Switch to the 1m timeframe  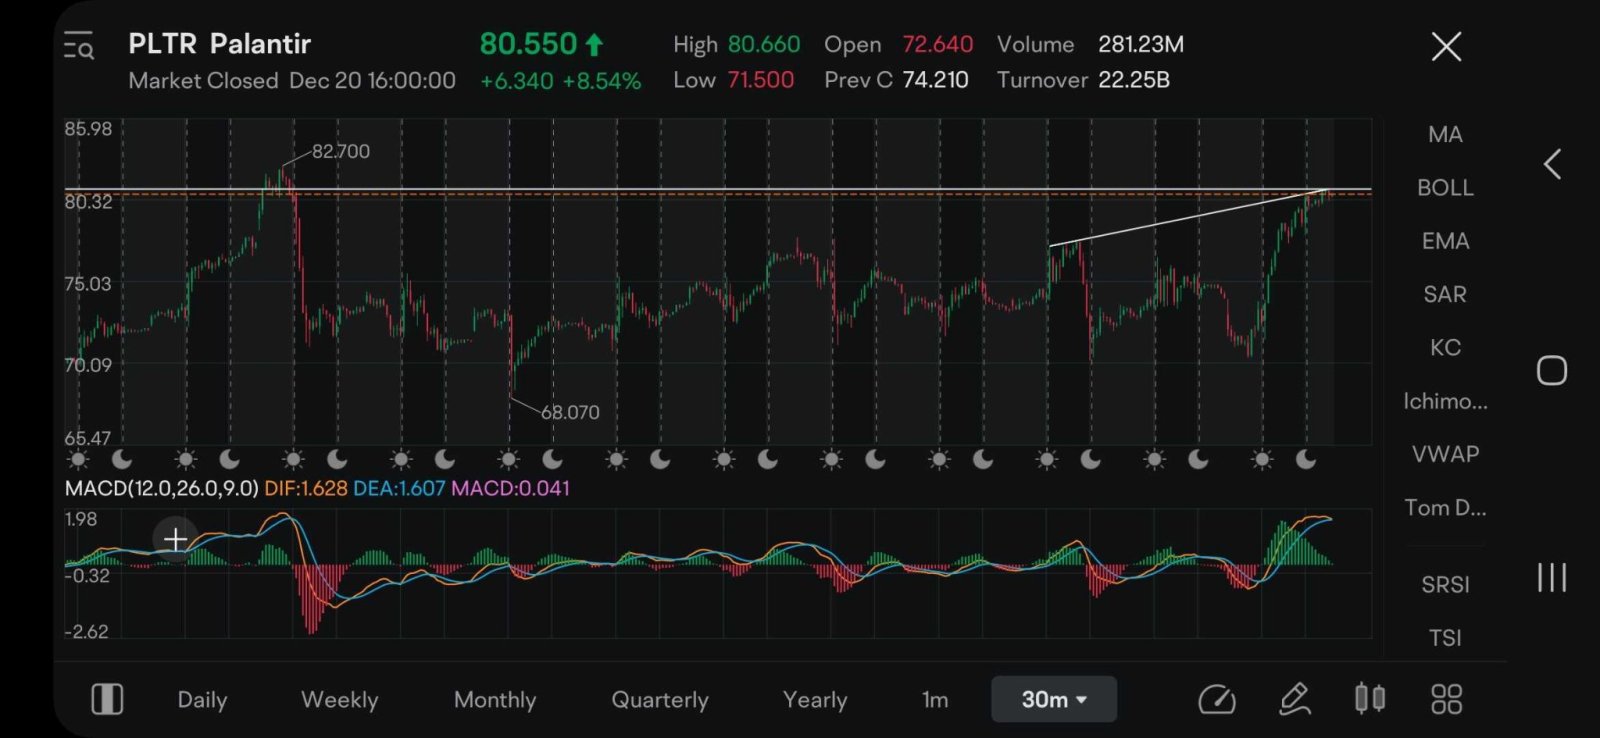pos(935,700)
